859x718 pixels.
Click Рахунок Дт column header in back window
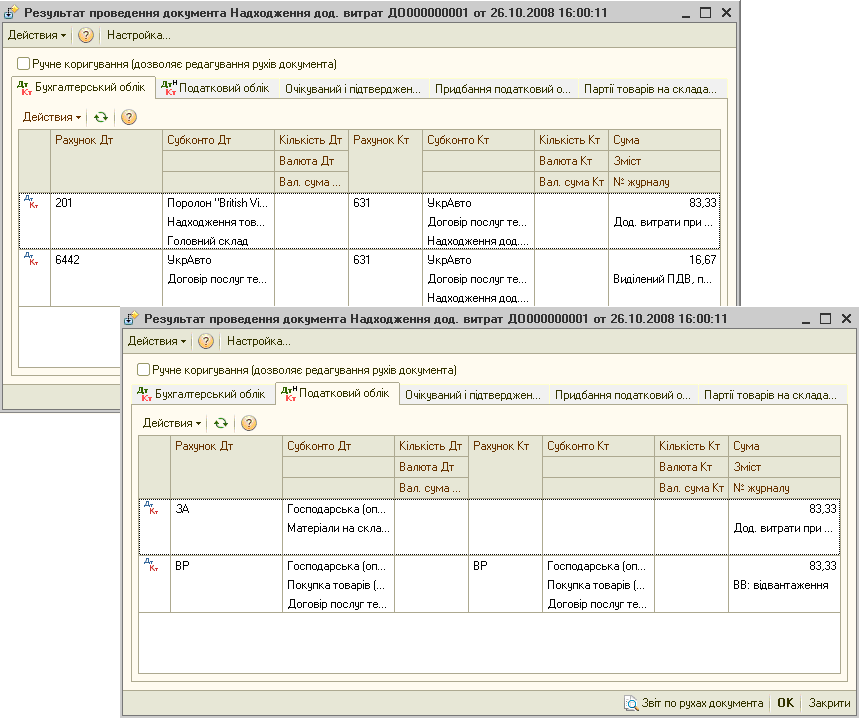[x=106, y=161]
